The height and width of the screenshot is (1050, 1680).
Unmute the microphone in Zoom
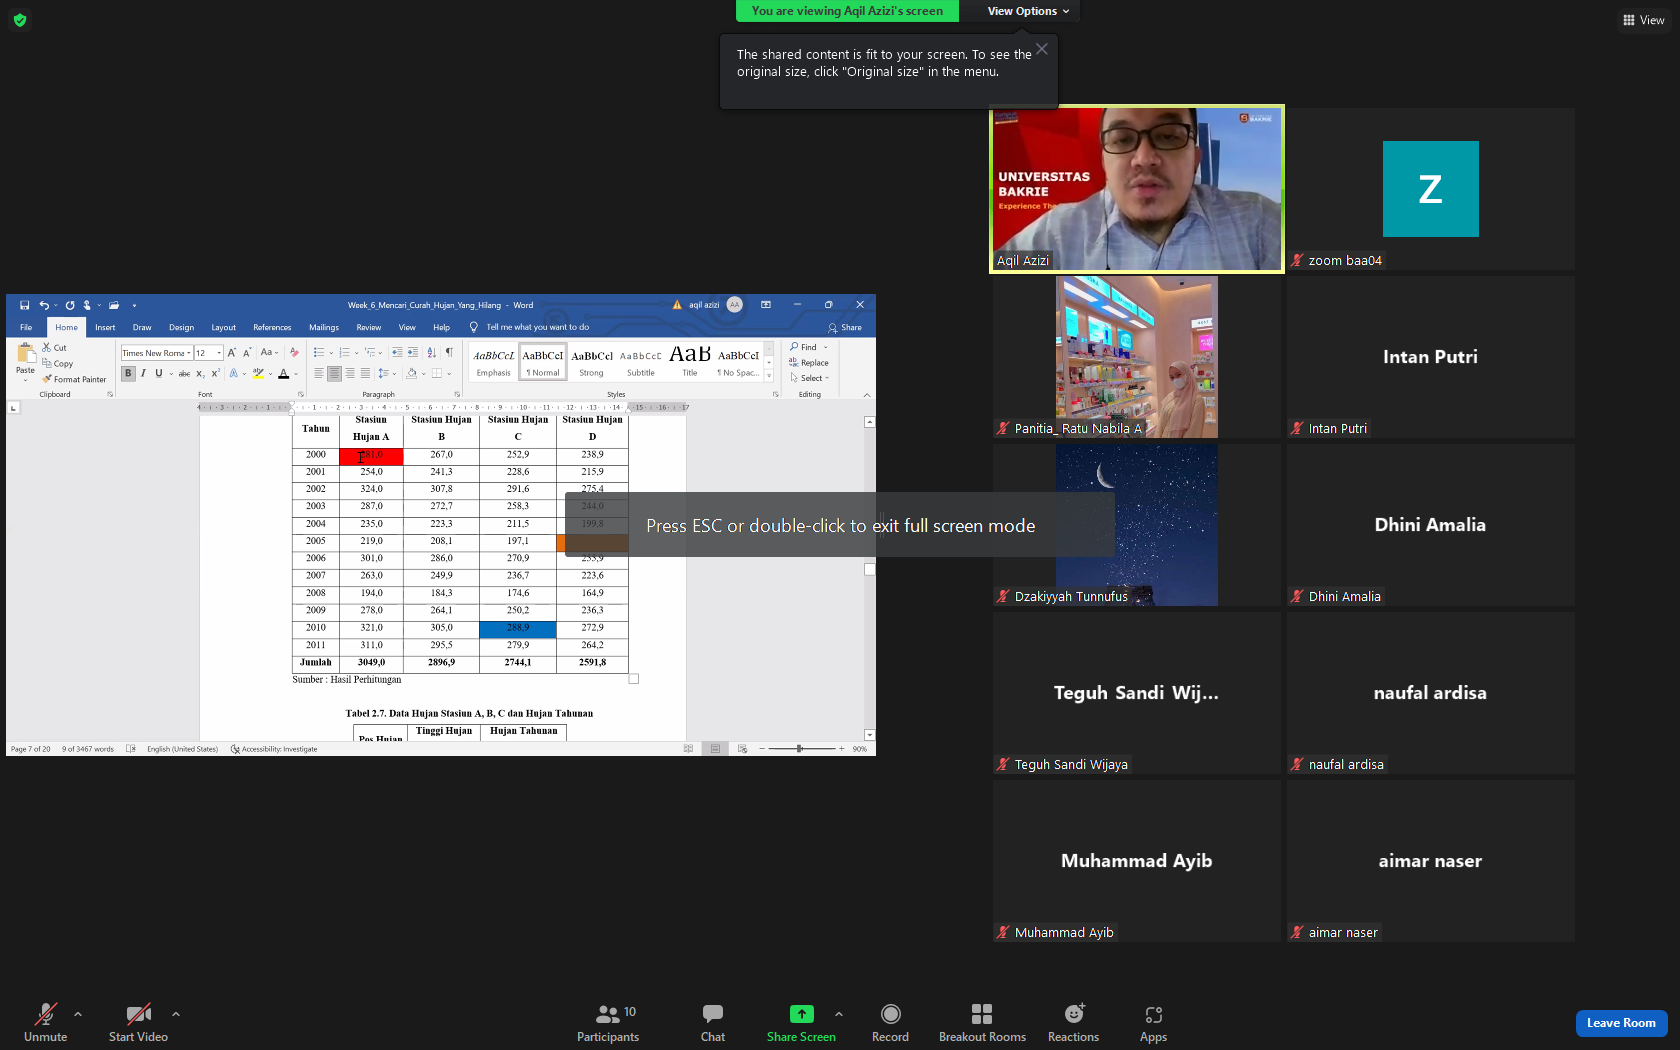click(45, 1023)
